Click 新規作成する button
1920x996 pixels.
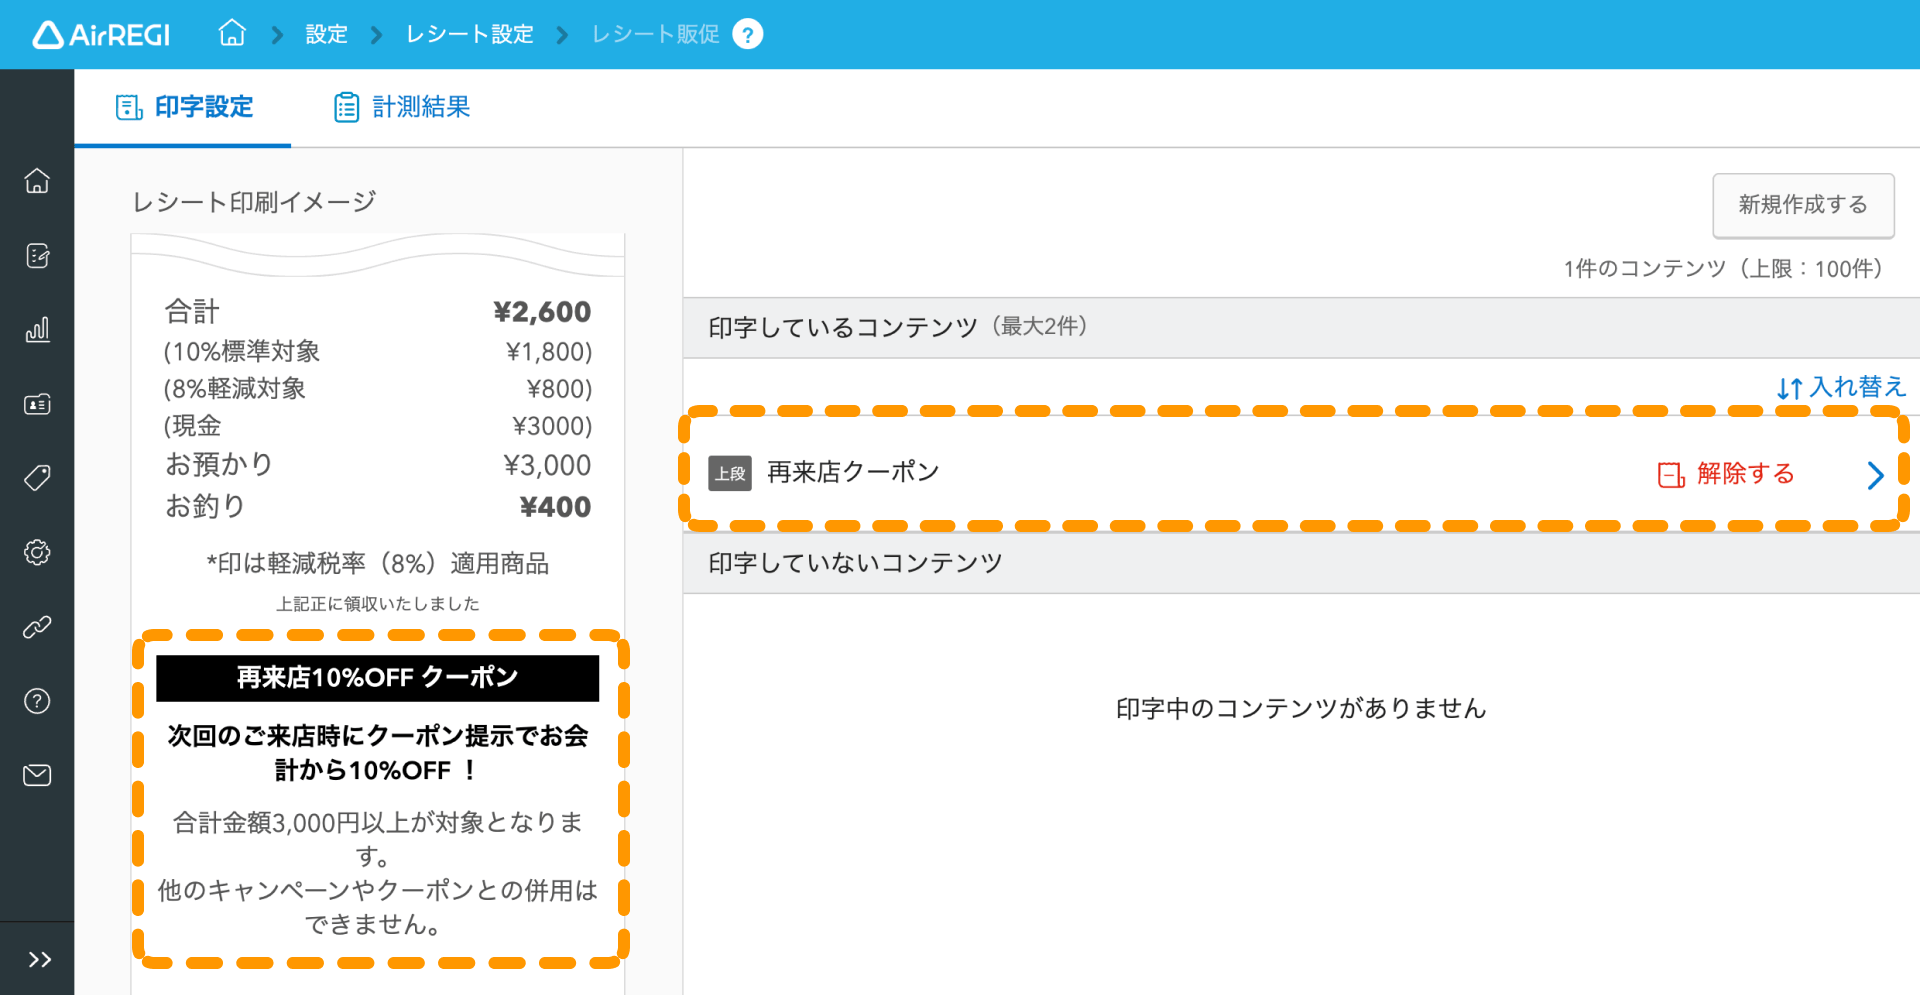point(1803,205)
